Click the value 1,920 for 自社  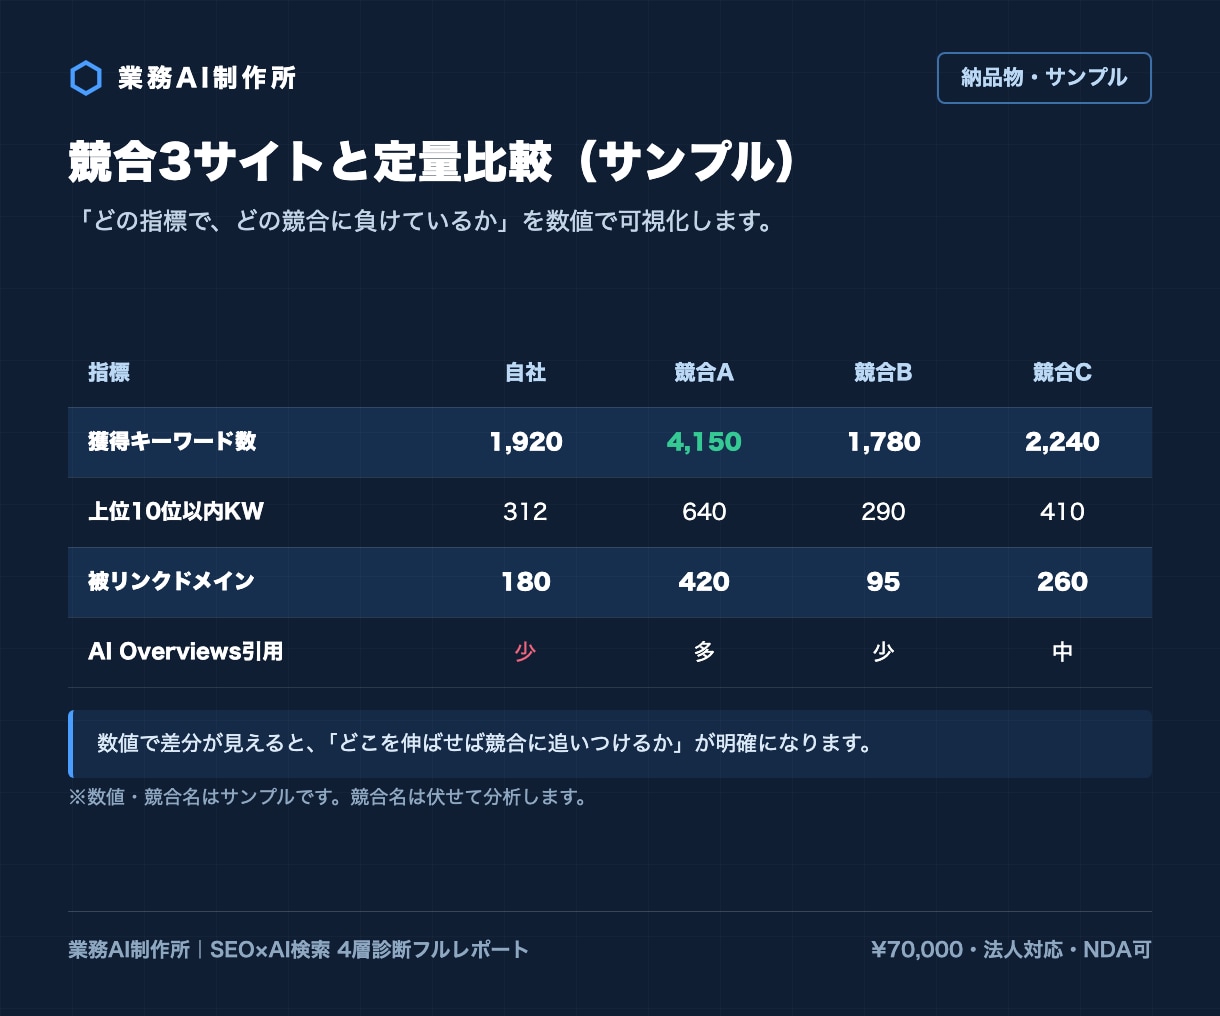click(526, 442)
